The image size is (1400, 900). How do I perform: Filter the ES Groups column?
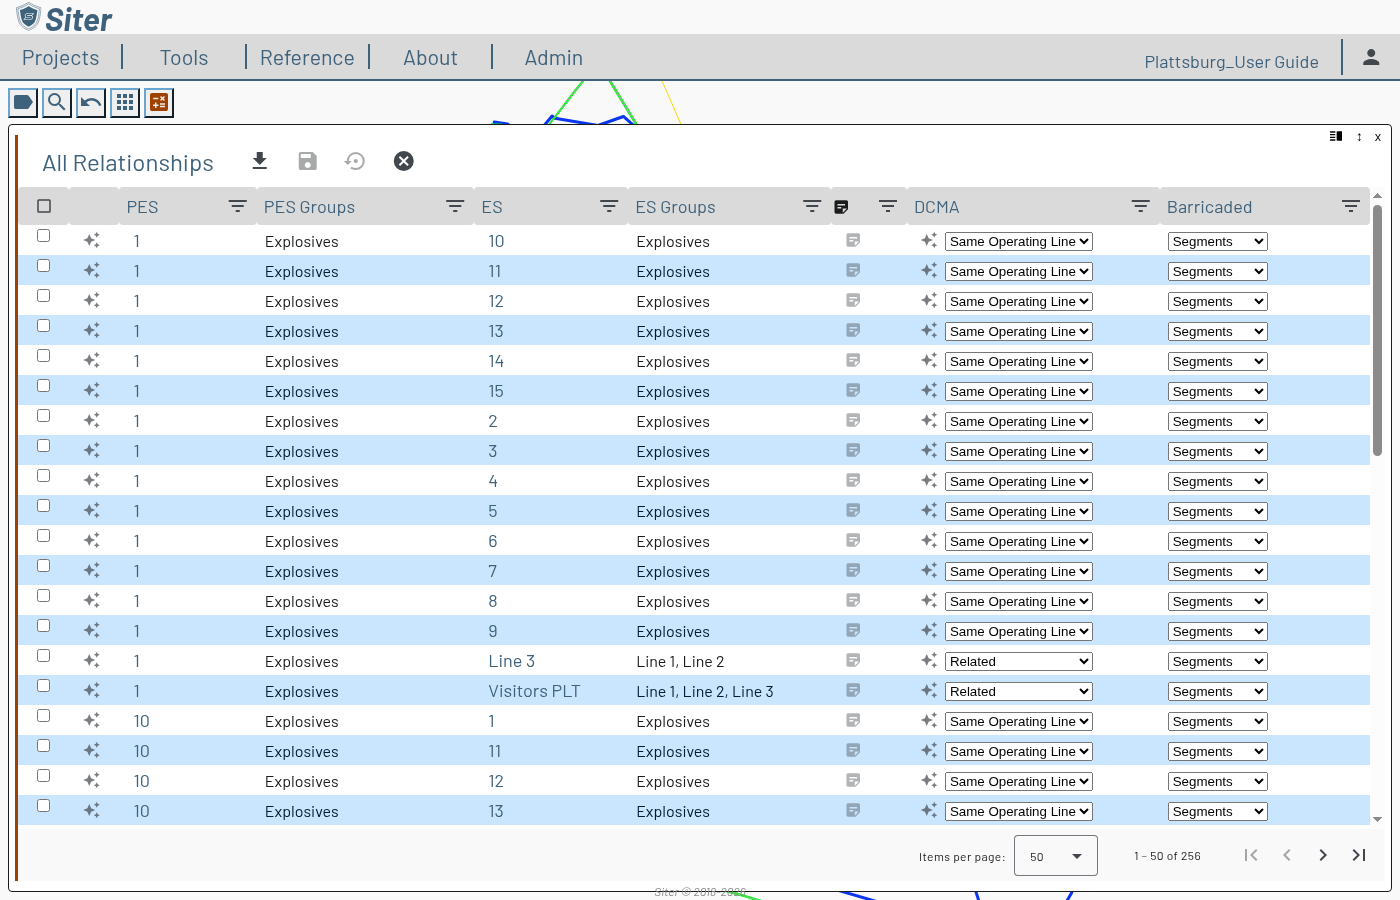click(812, 206)
